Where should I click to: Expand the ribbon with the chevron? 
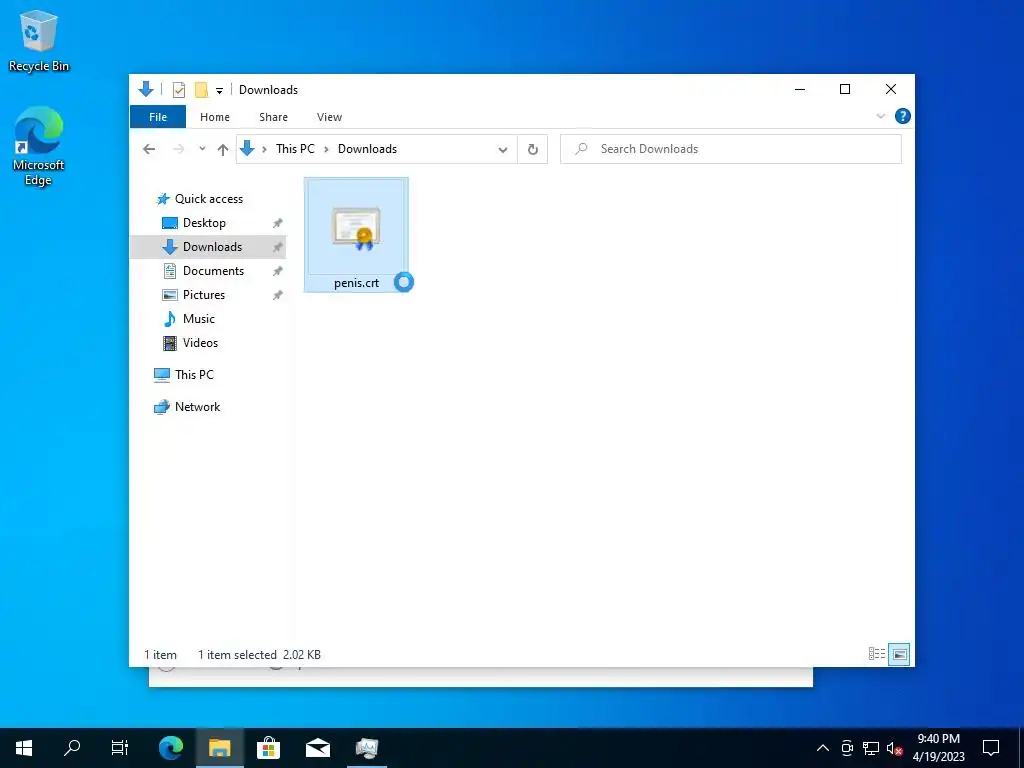click(880, 116)
